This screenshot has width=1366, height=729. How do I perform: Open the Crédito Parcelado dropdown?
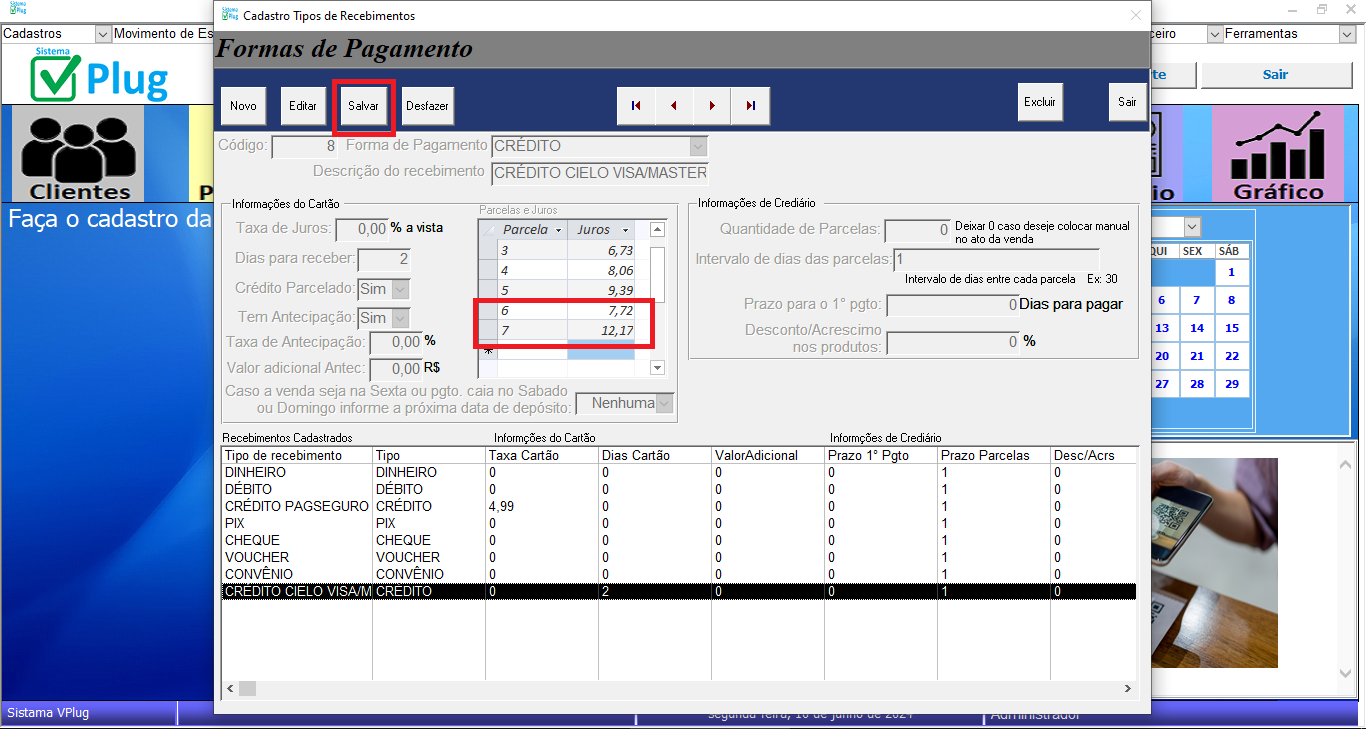coord(400,289)
